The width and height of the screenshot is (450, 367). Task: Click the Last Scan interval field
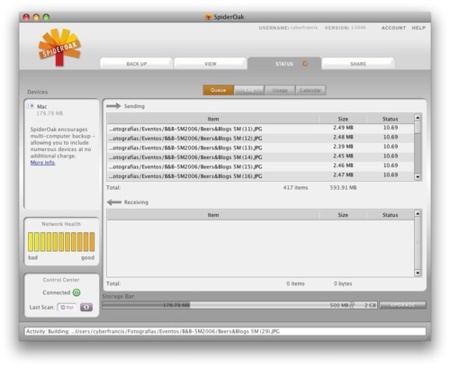[67, 307]
